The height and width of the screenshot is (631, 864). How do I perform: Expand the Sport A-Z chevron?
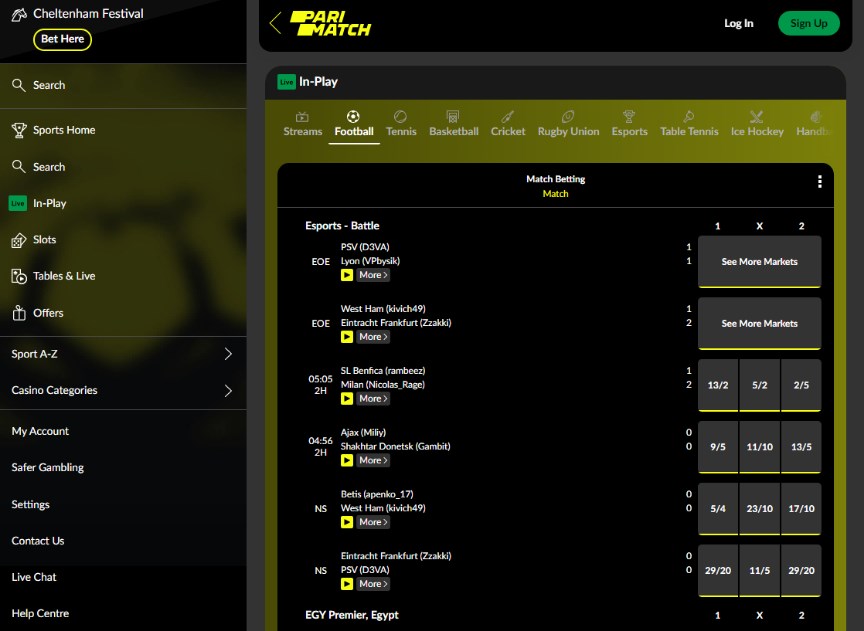(x=228, y=354)
